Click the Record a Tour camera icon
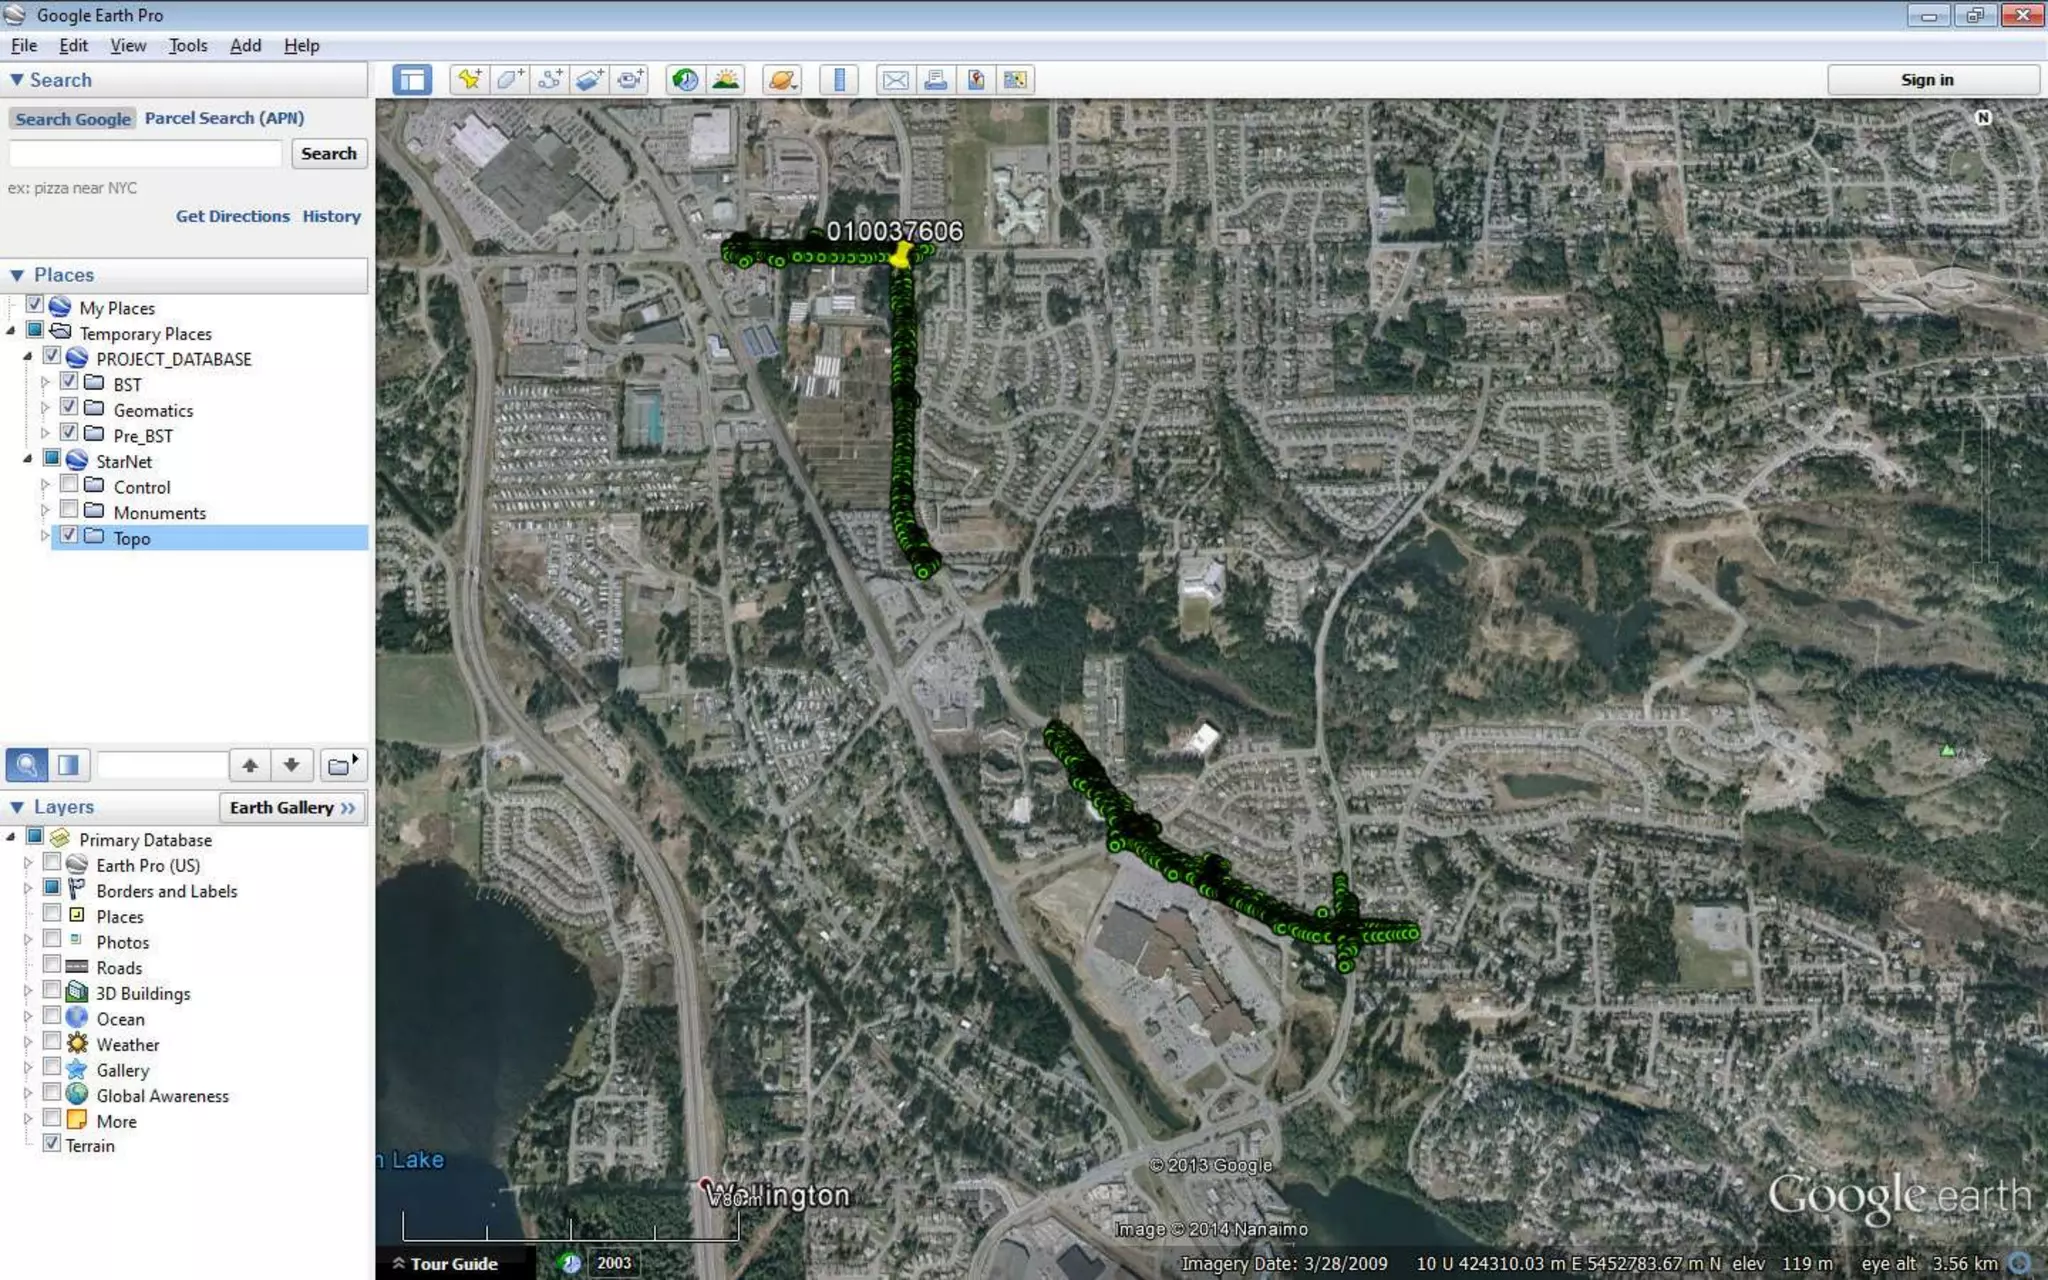Viewport: 2048px width, 1280px height. 630,80
